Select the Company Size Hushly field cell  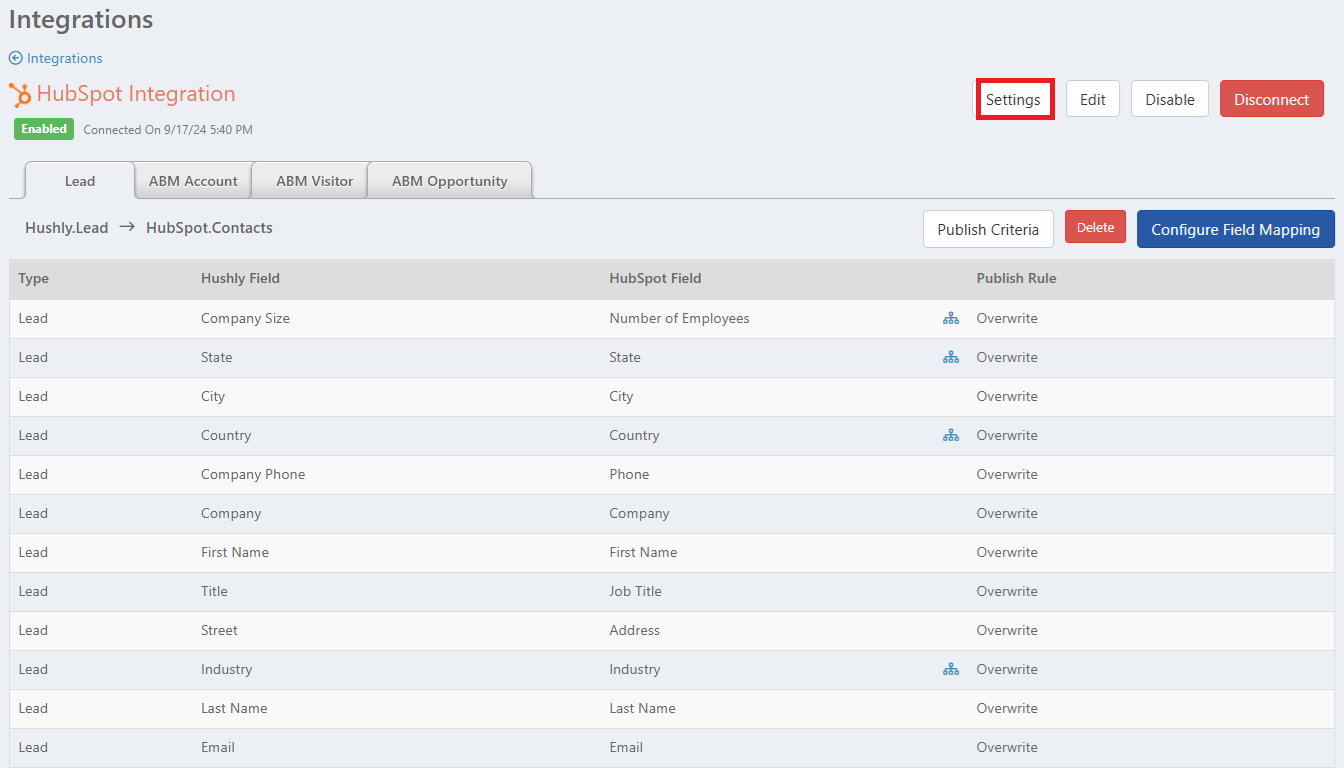(245, 319)
